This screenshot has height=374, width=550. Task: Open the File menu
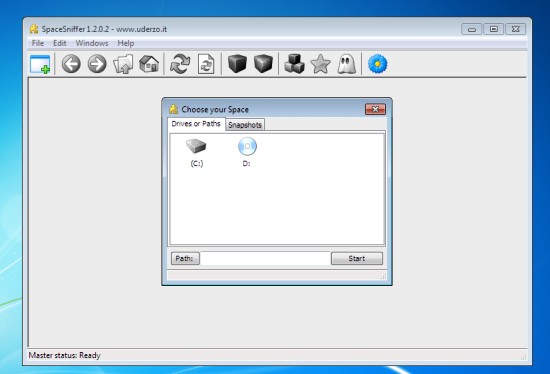pyautogui.click(x=38, y=43)
